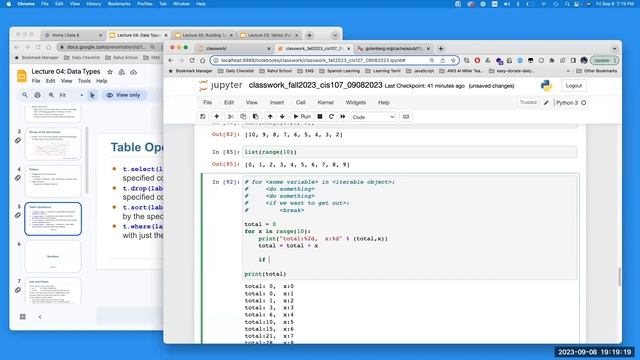
Task: Collapse the Slides filmstrip with the arrow
Action: (x=40, y=317)
